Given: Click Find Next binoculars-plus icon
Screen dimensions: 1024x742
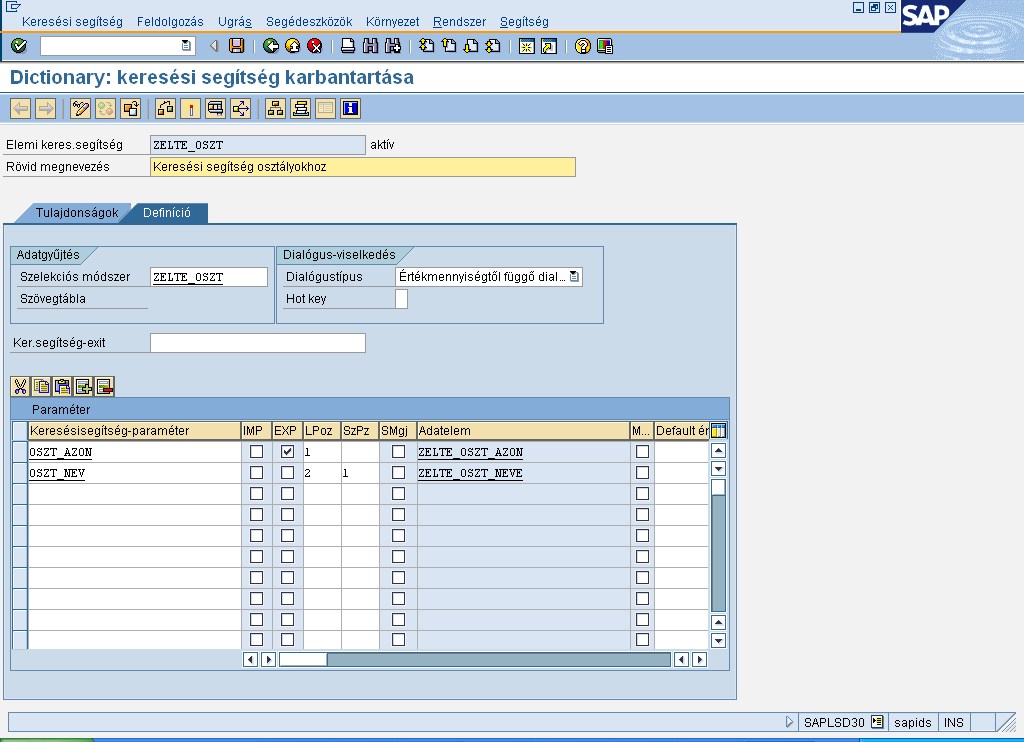Looking at the screenshot, I should [x=392, y=46].
